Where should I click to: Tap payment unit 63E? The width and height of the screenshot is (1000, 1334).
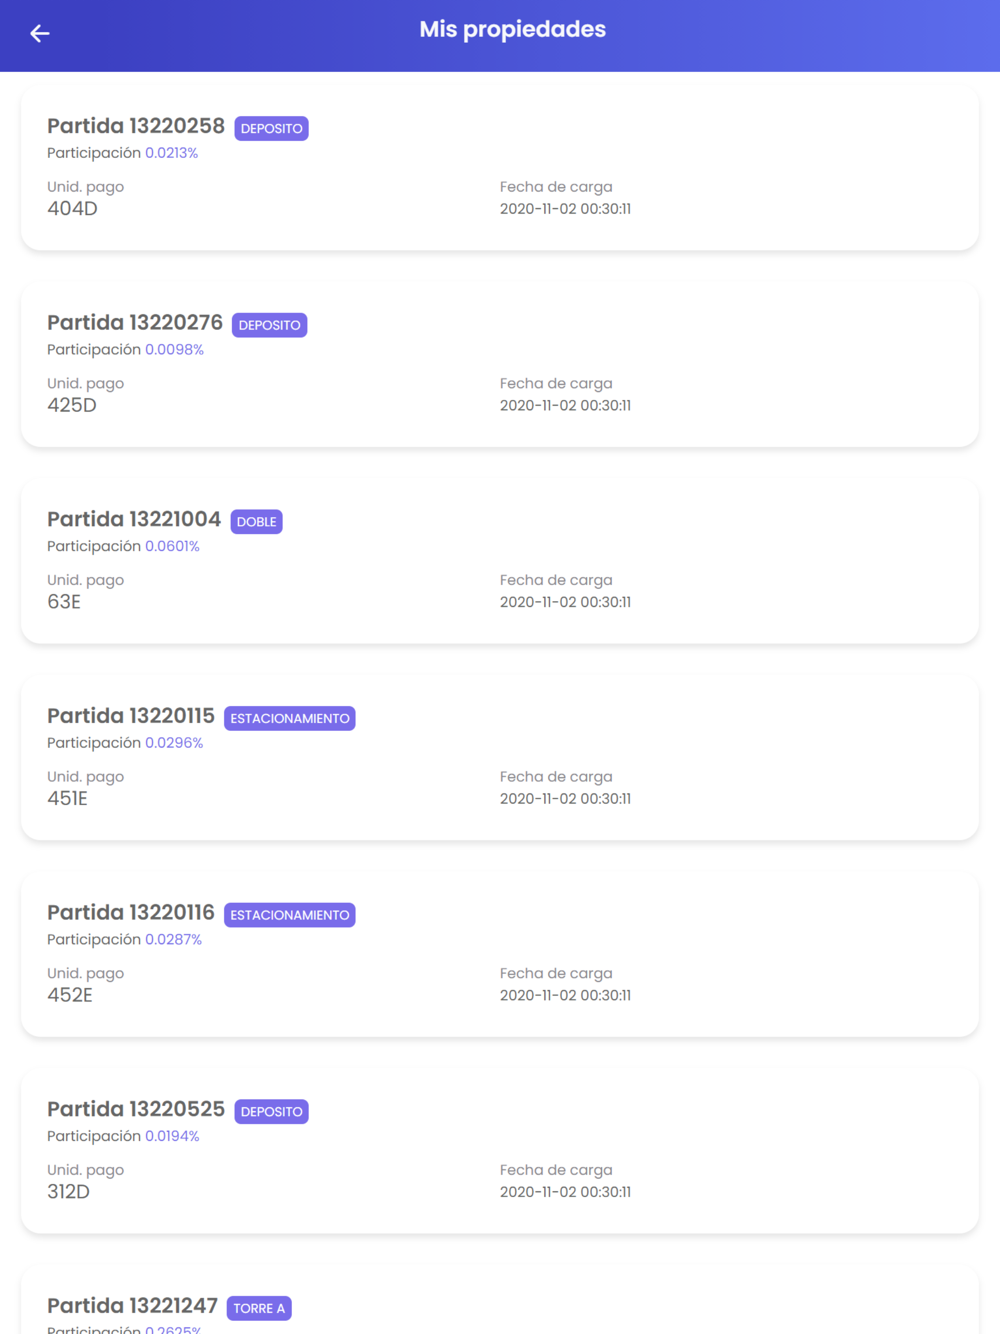64,602
